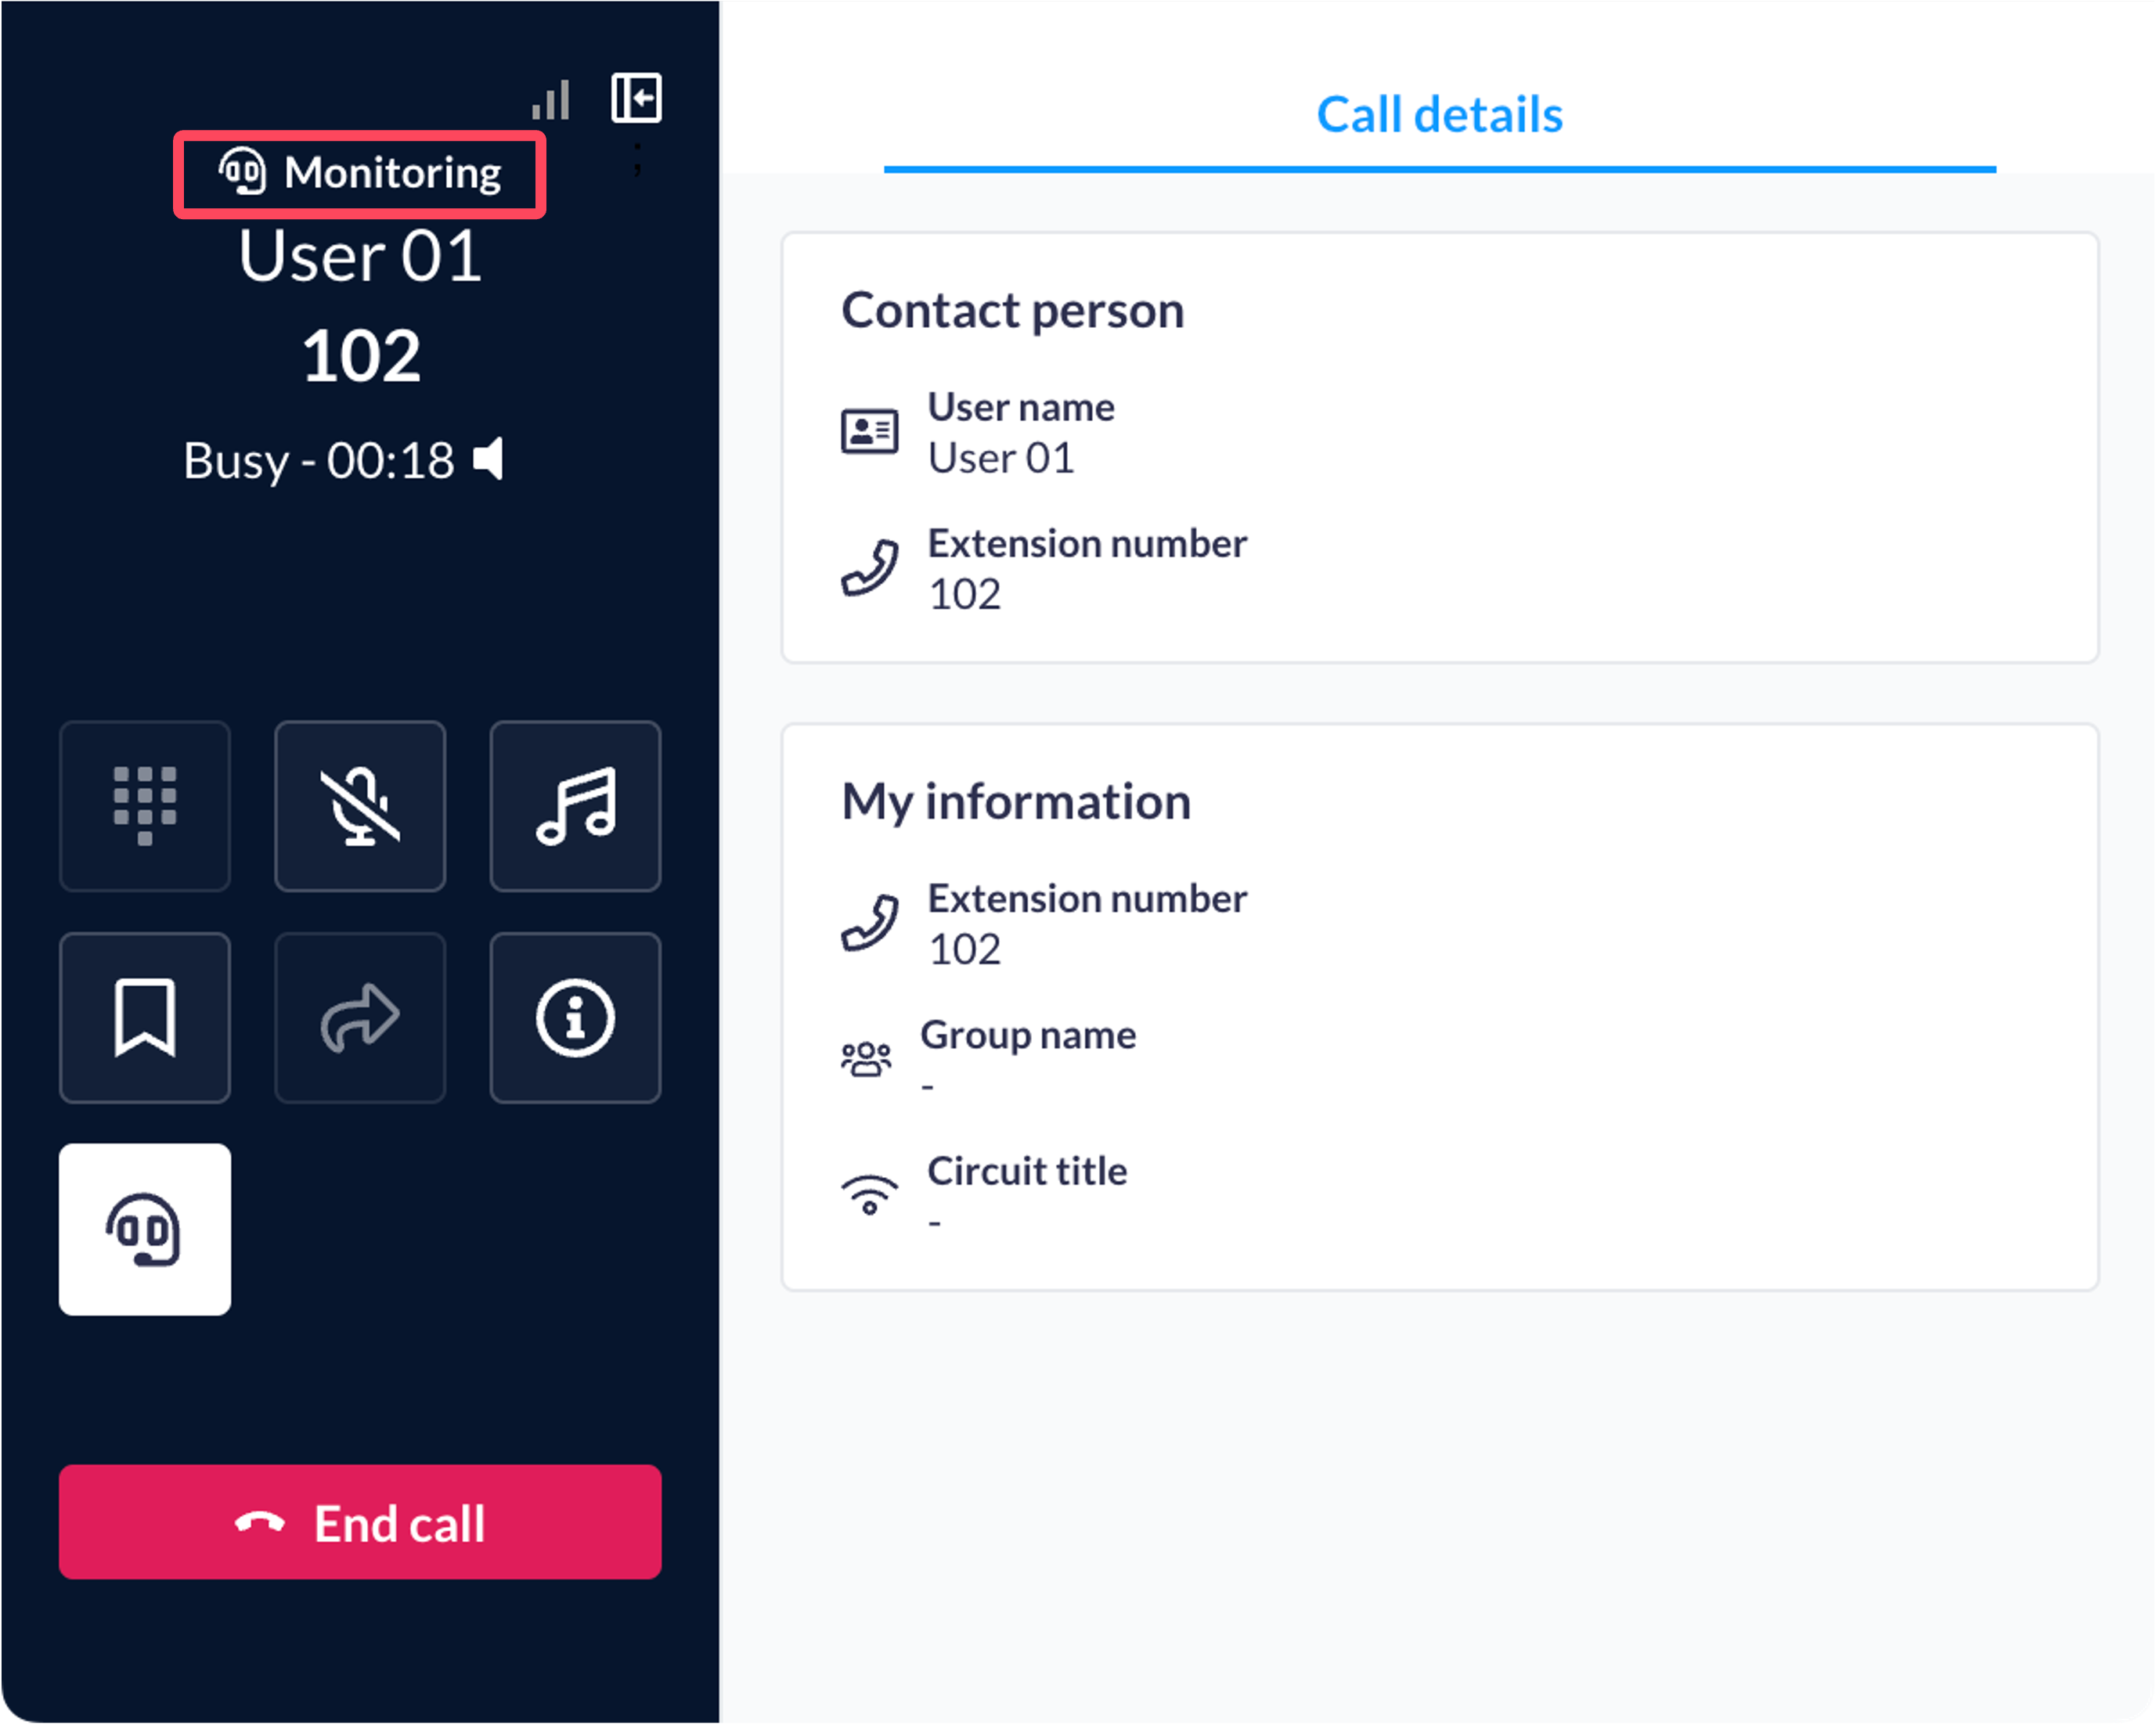Click the End call button
The height and width of the screenshot is (1725, 2156).
pyautogui.click(x=360, y=1522)
